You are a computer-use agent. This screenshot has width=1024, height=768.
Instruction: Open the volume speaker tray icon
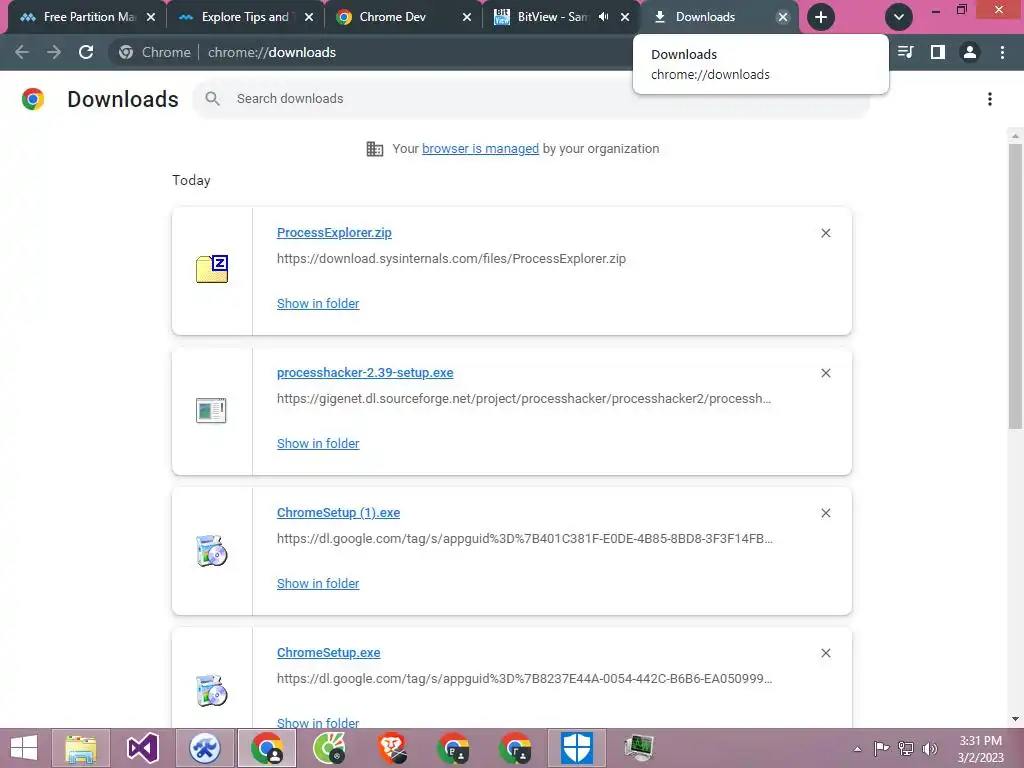click(x=930, y=748)
